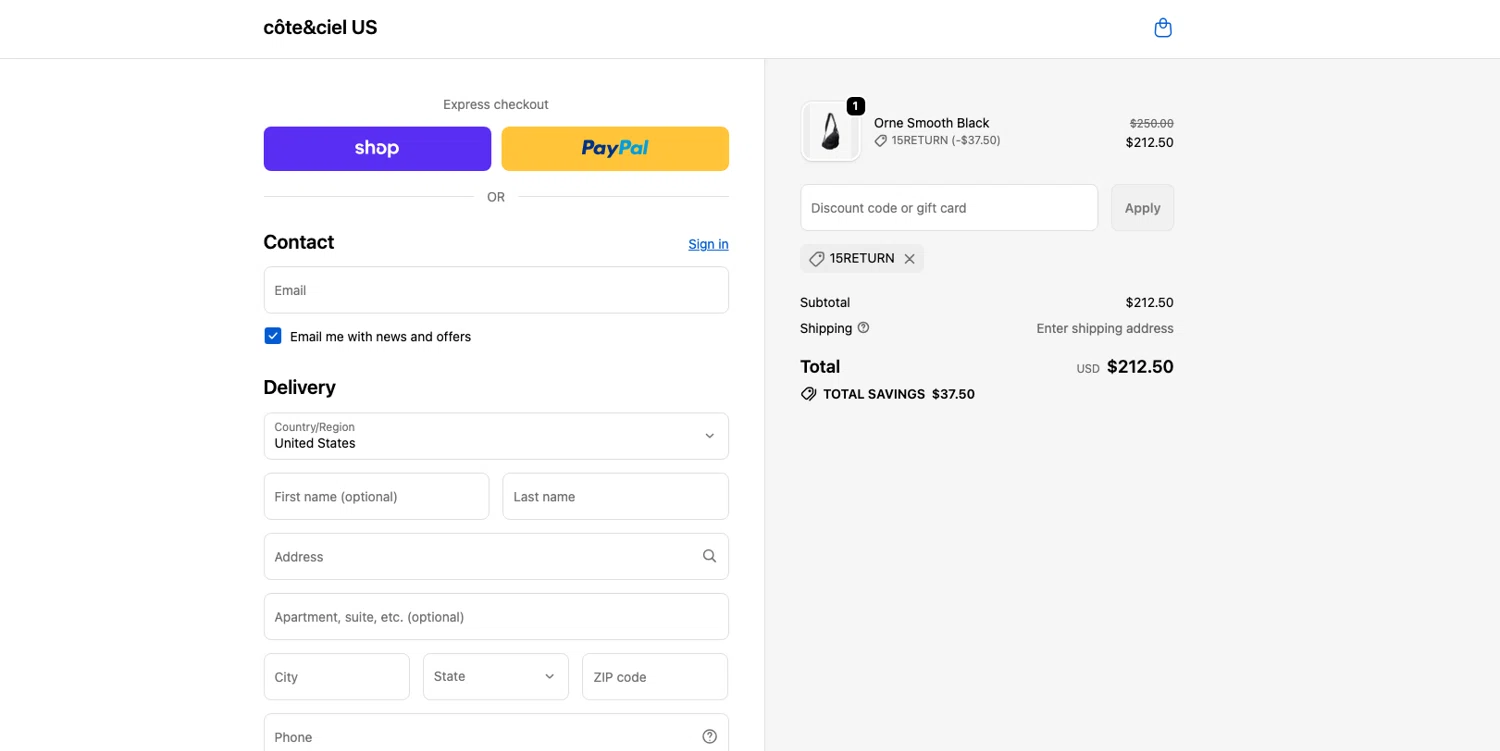The width and height of the screenshot is (1500, 751).
Task: Click the Apply discount button
Action: 1142,208
